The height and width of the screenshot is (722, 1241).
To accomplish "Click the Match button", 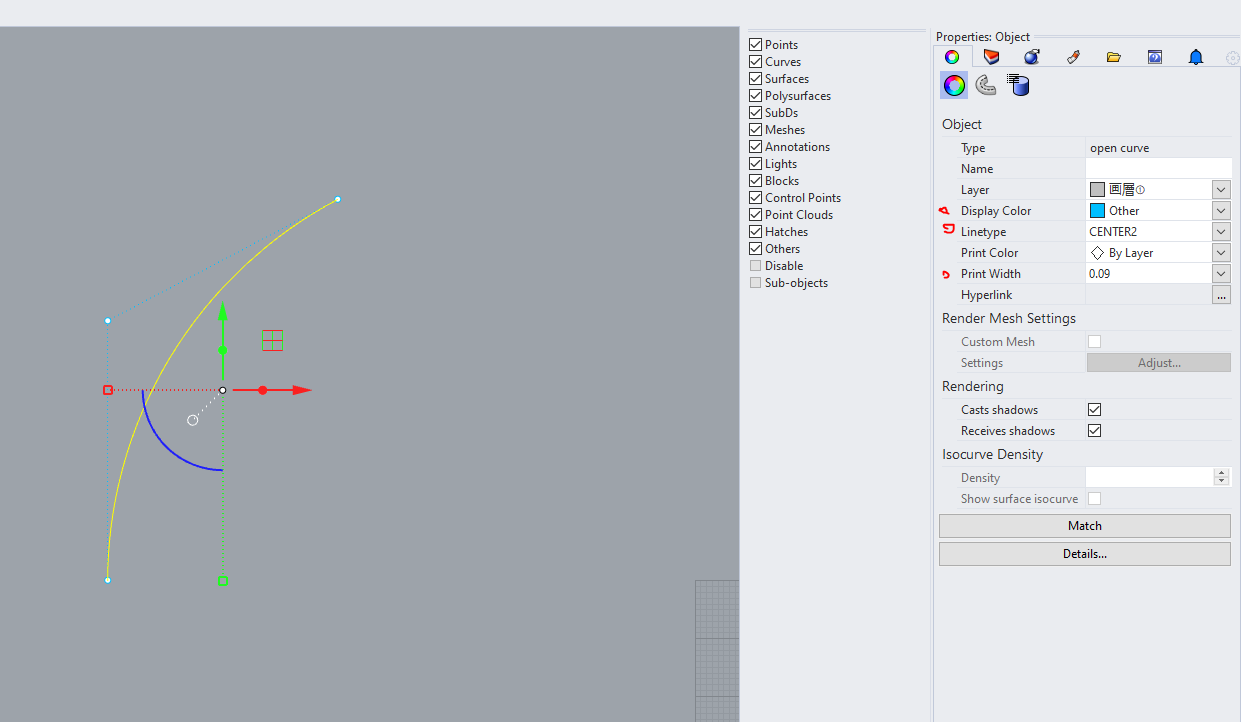I will coord(1085,526).
